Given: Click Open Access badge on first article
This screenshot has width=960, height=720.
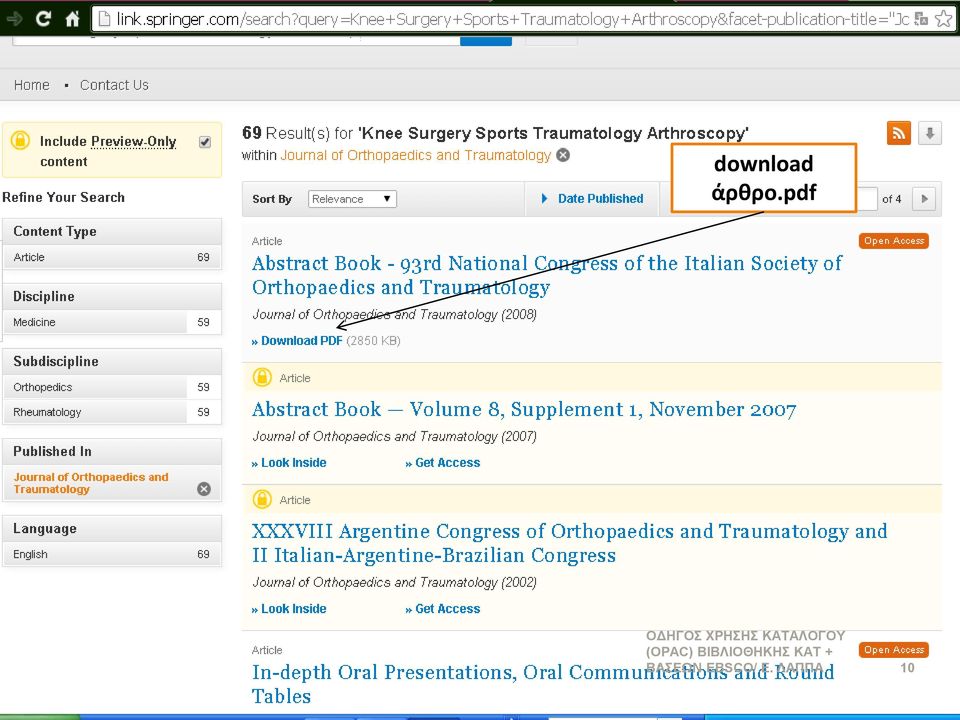Looking at the screenshot, I should tap(894, 241).
